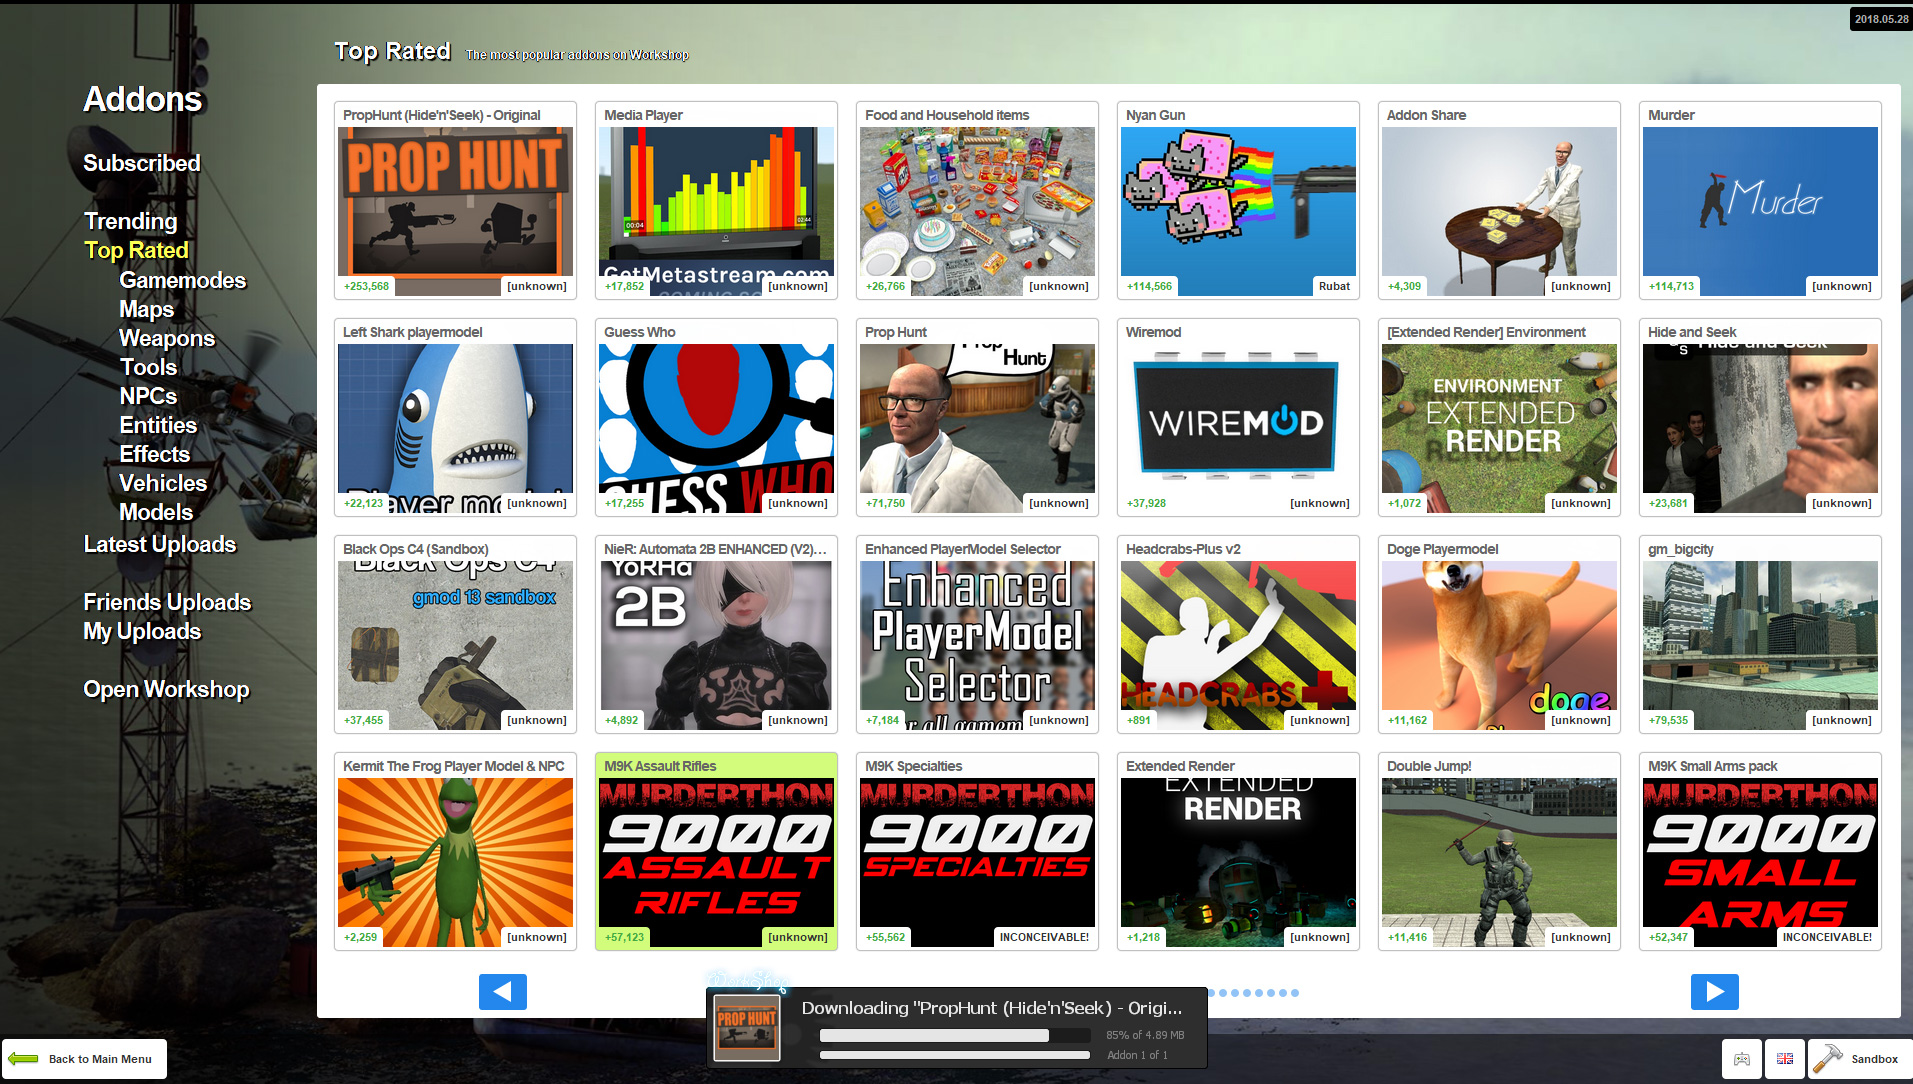Click the Prop Hunt icon in download popup
This screenshot has width=1913, height=1084.
(746, 1027)
